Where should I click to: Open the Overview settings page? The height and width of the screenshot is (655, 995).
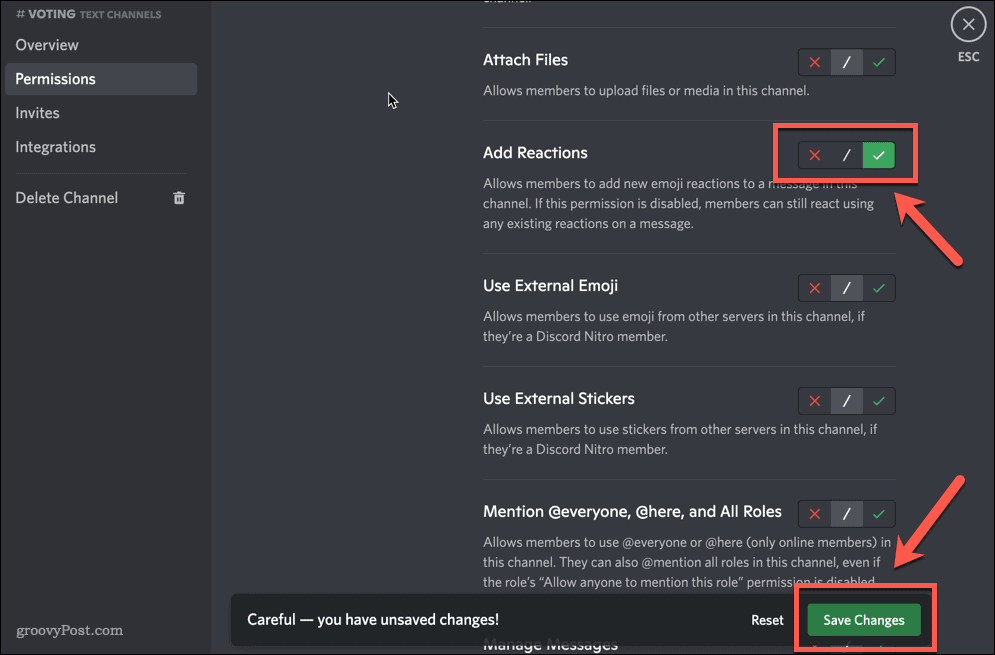click(47, 45)
